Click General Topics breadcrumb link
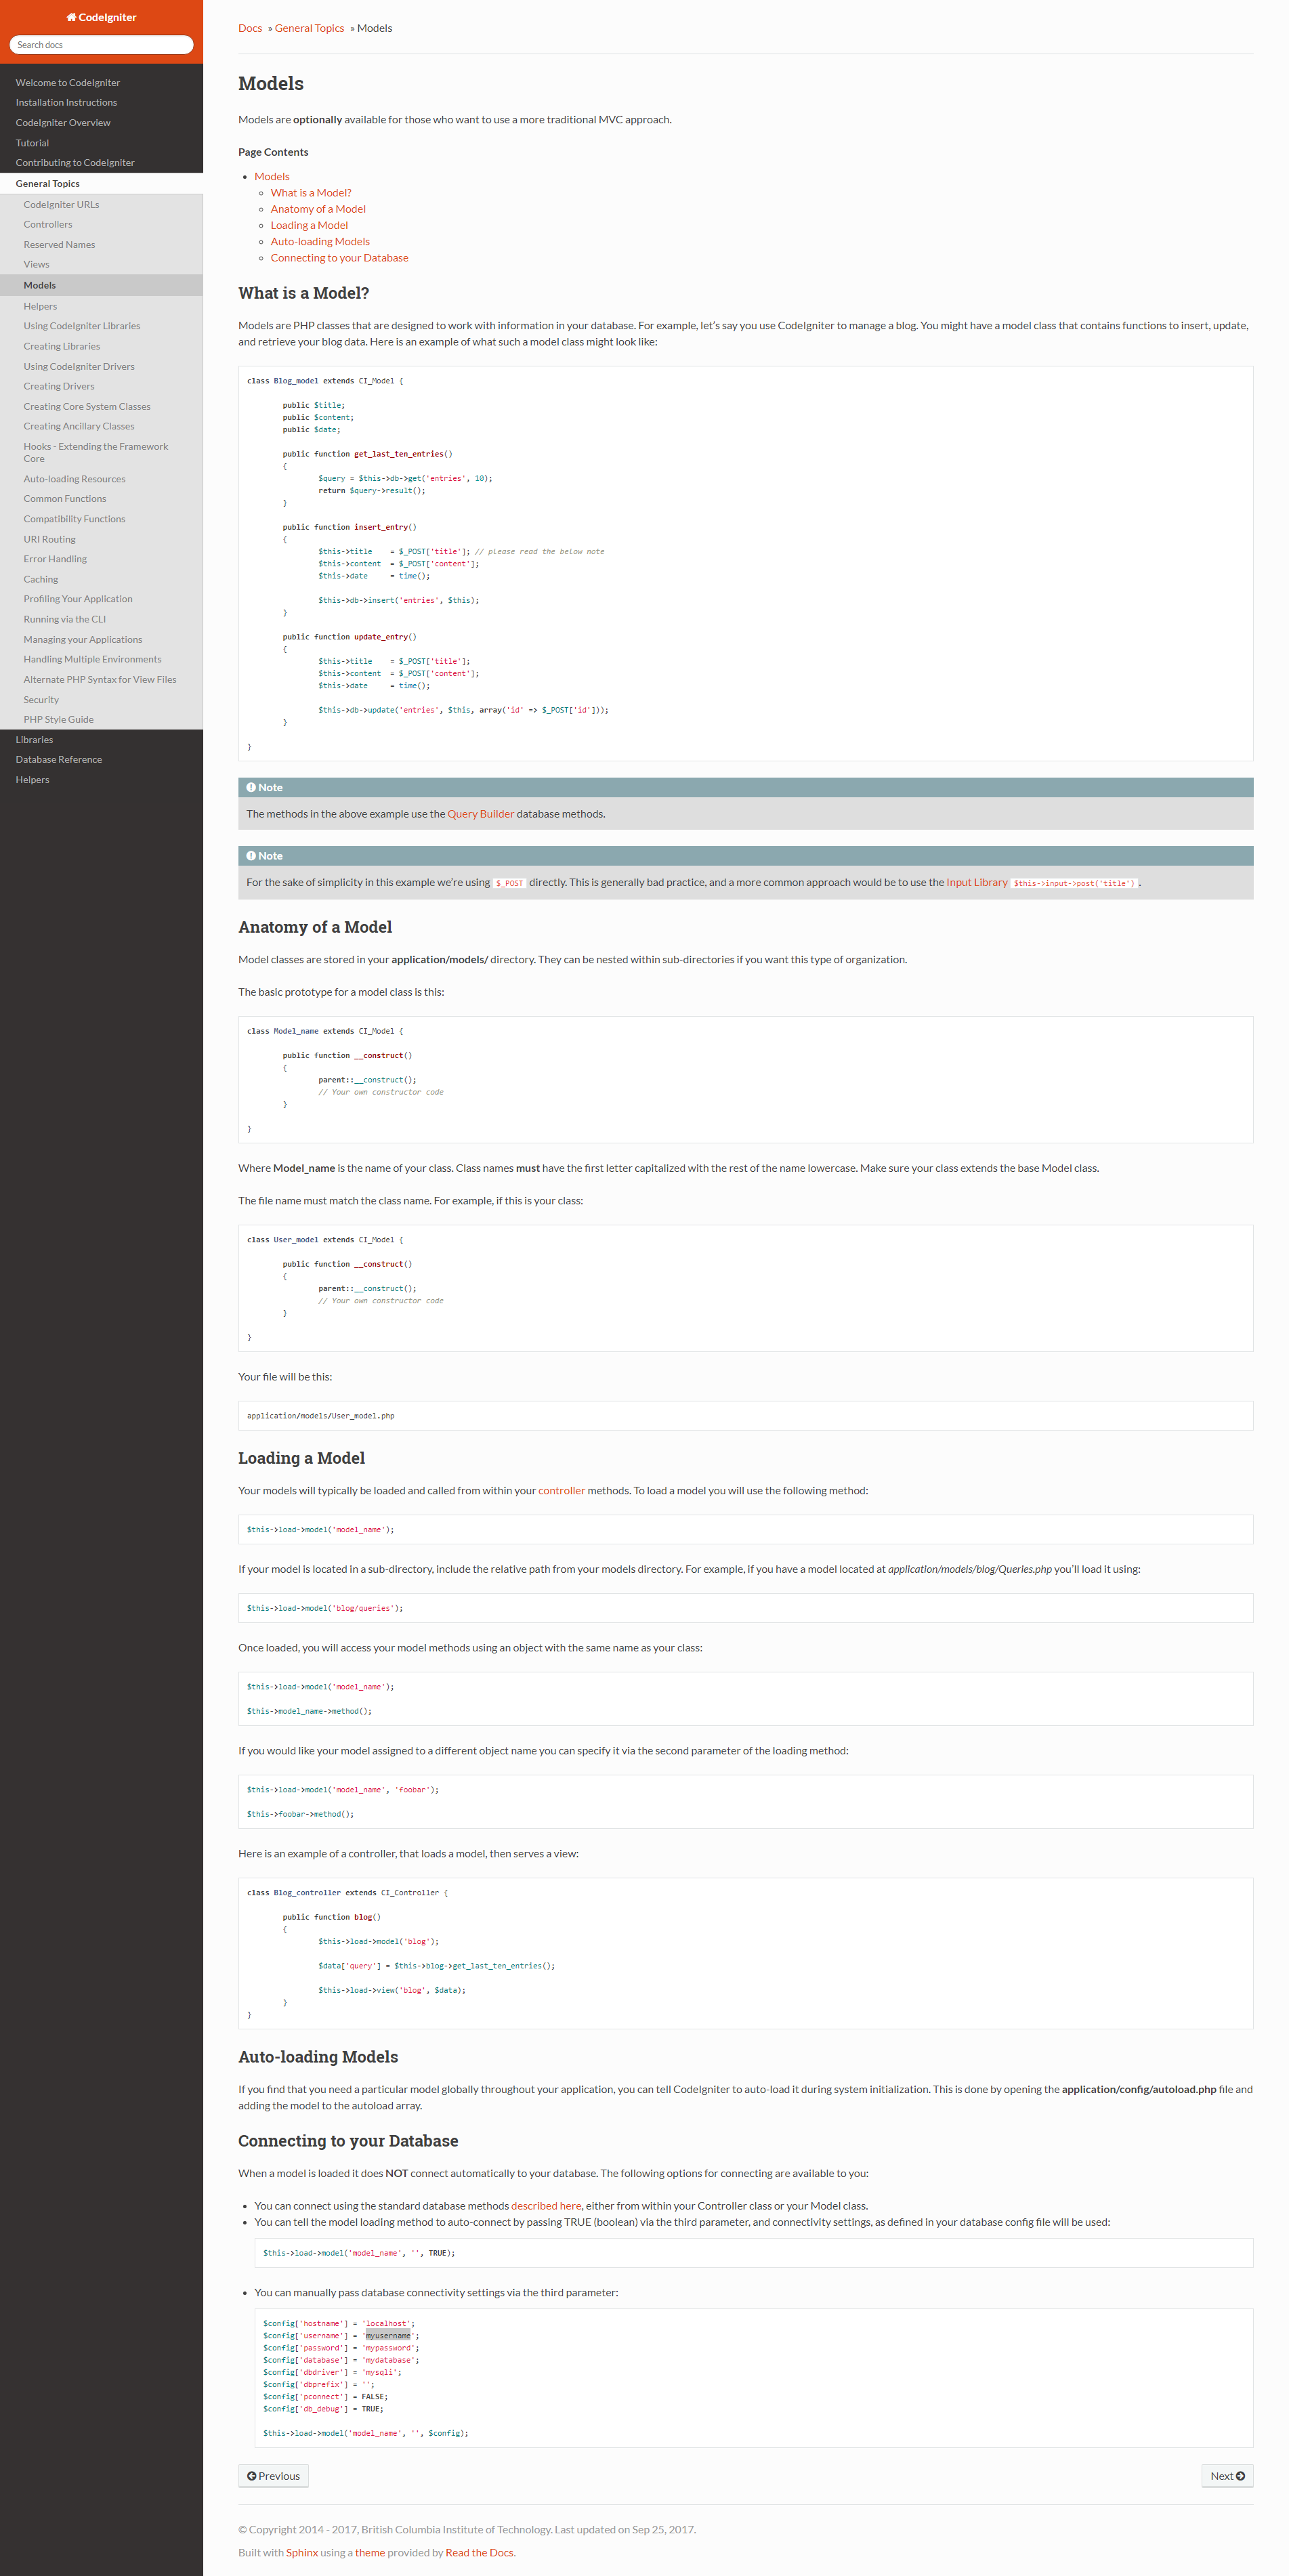 (x=309, y=28)
